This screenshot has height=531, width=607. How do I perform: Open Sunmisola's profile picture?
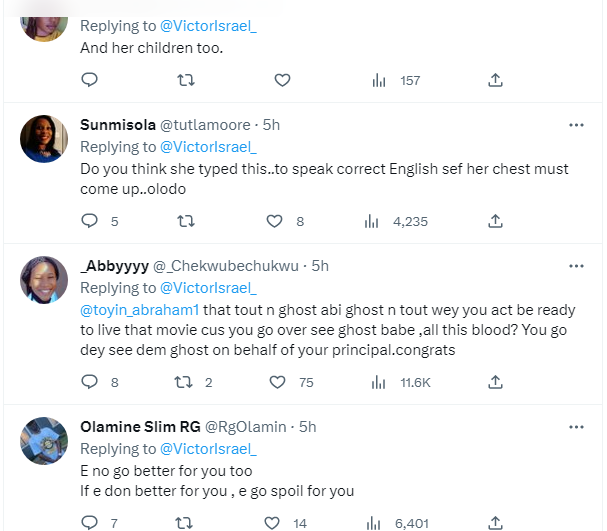point(44,139)
